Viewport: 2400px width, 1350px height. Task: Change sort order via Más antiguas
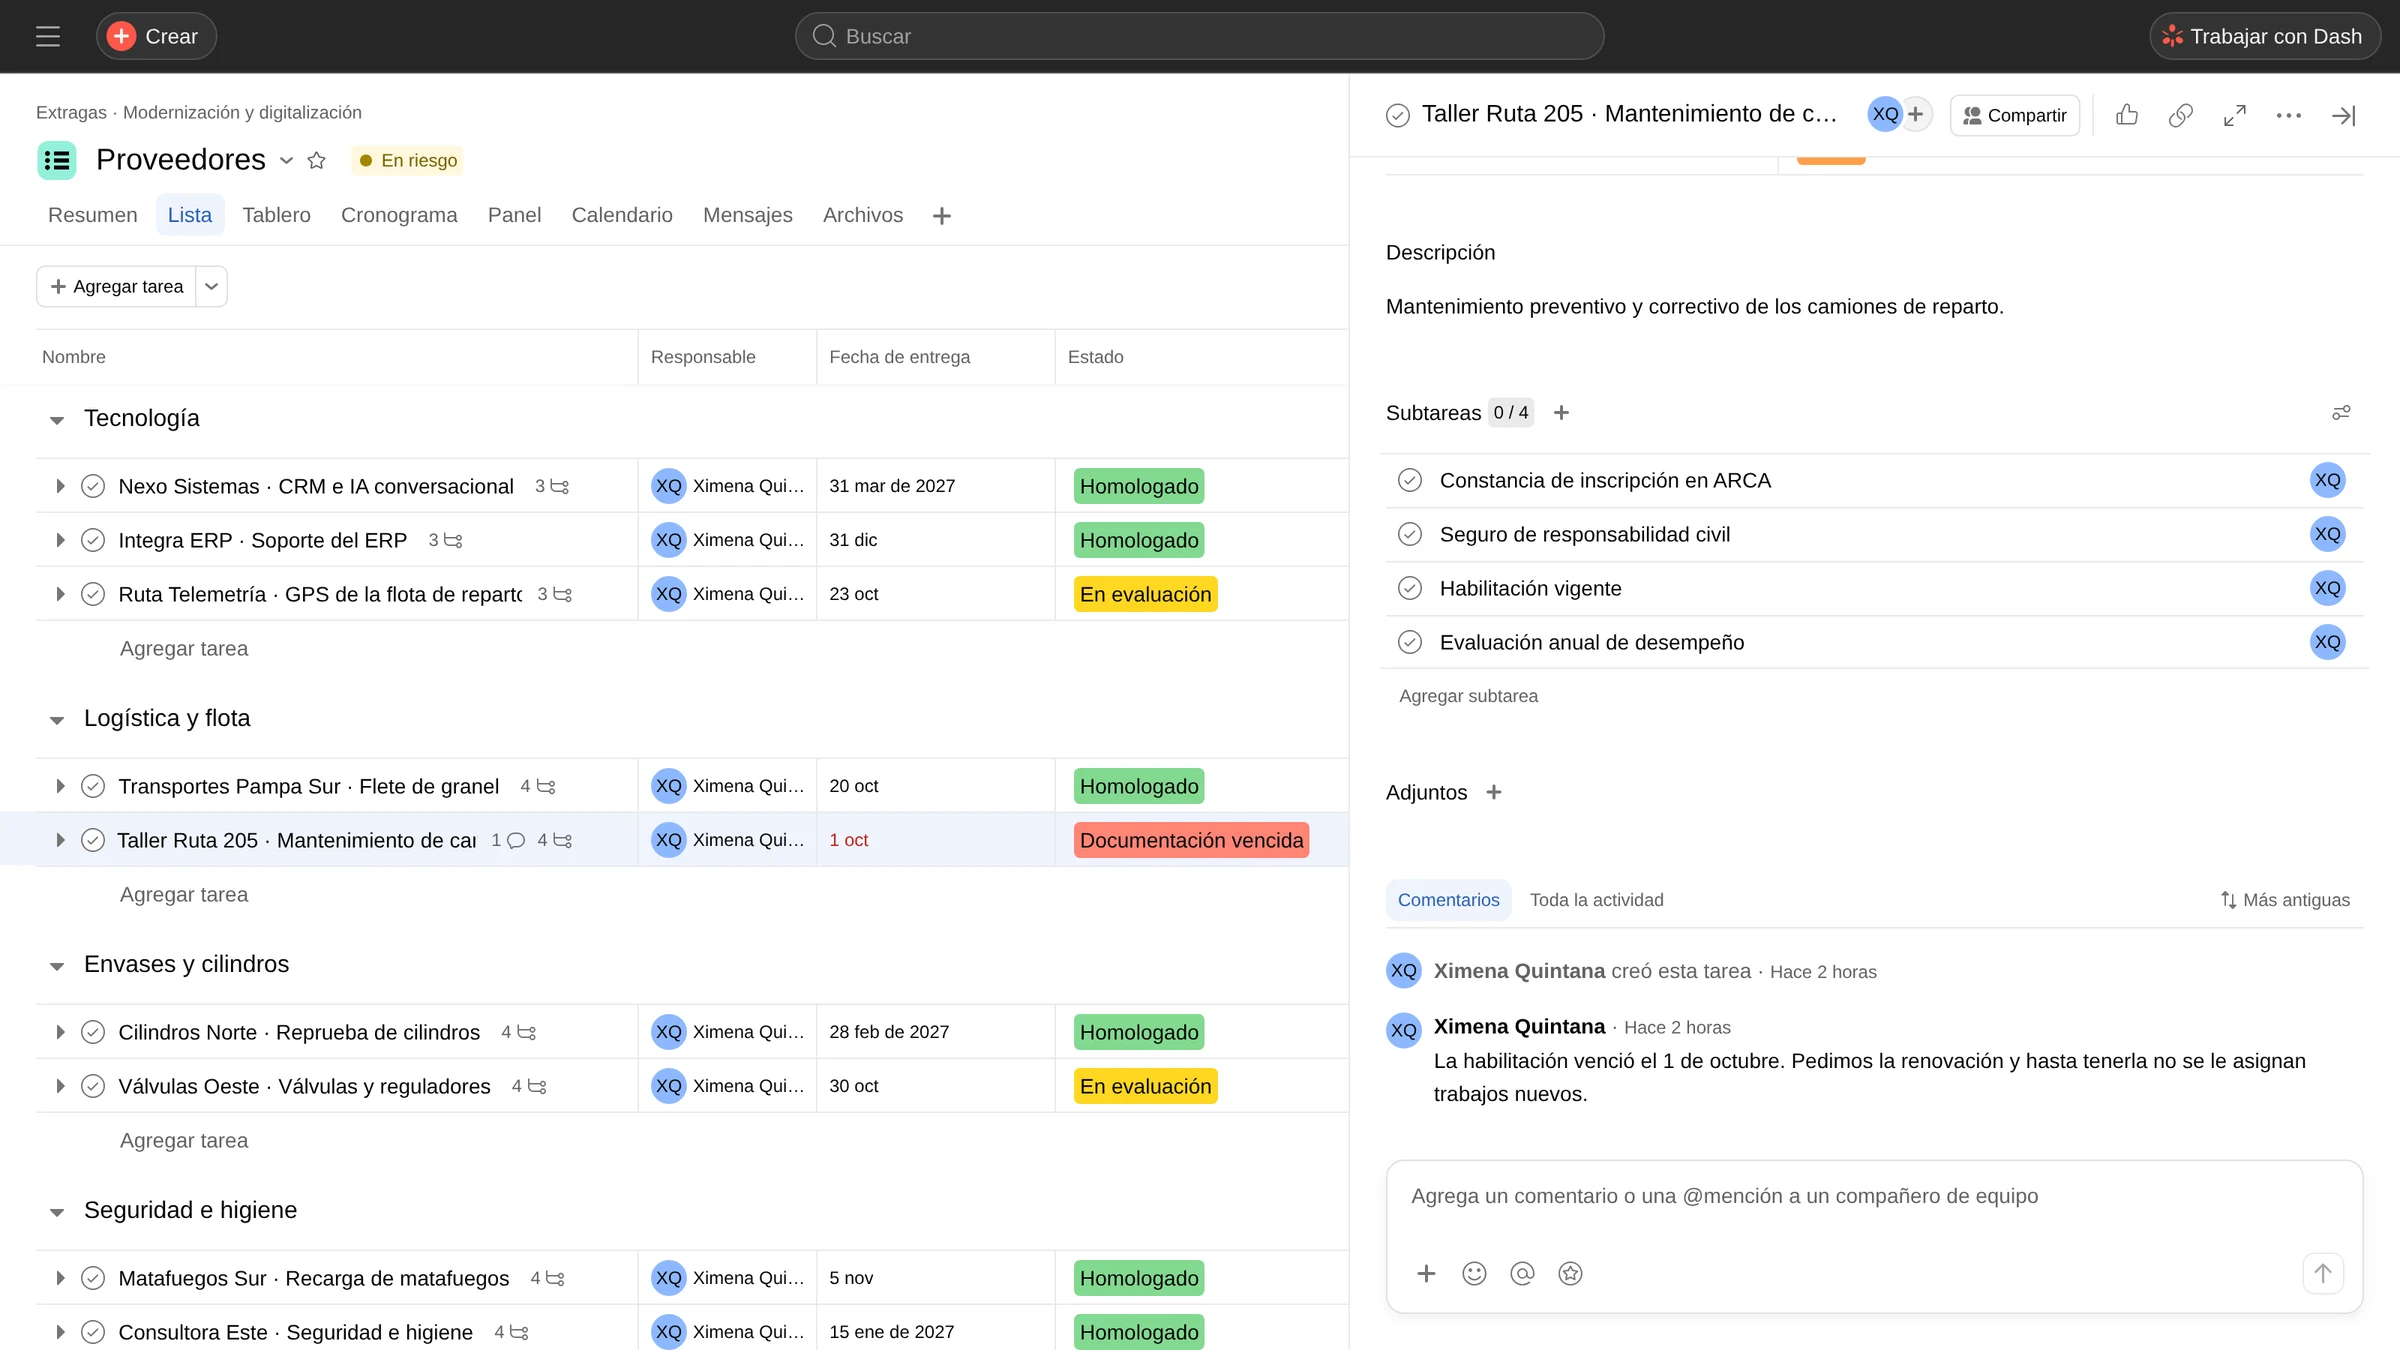(2285, 900)
